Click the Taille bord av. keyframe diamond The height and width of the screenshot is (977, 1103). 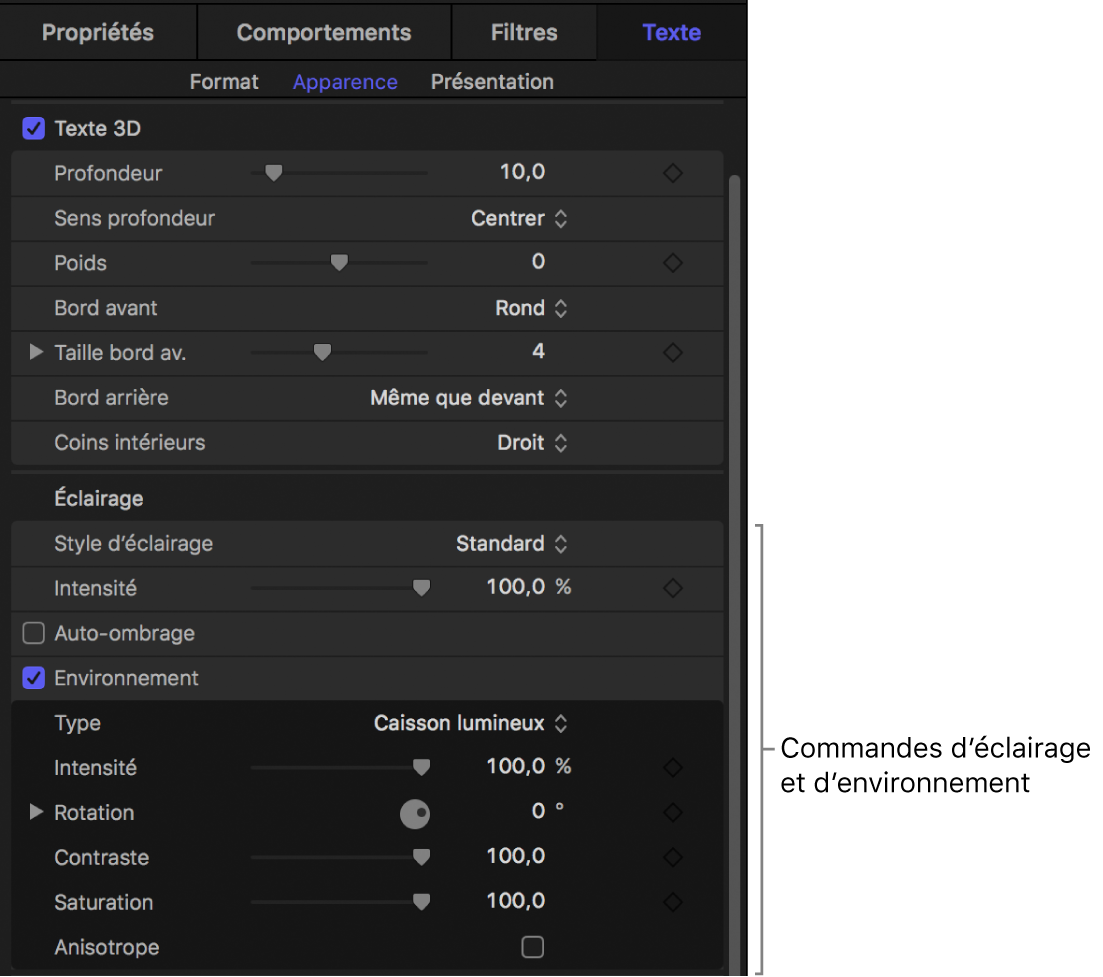[x=673, y=353]
